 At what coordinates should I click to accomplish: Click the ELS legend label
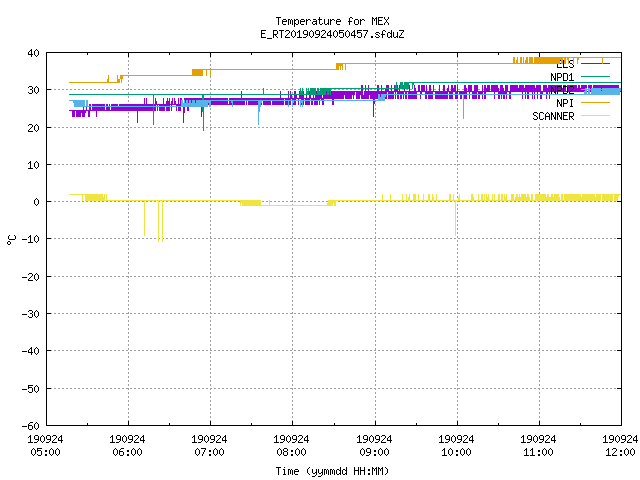tap(565, 64)
